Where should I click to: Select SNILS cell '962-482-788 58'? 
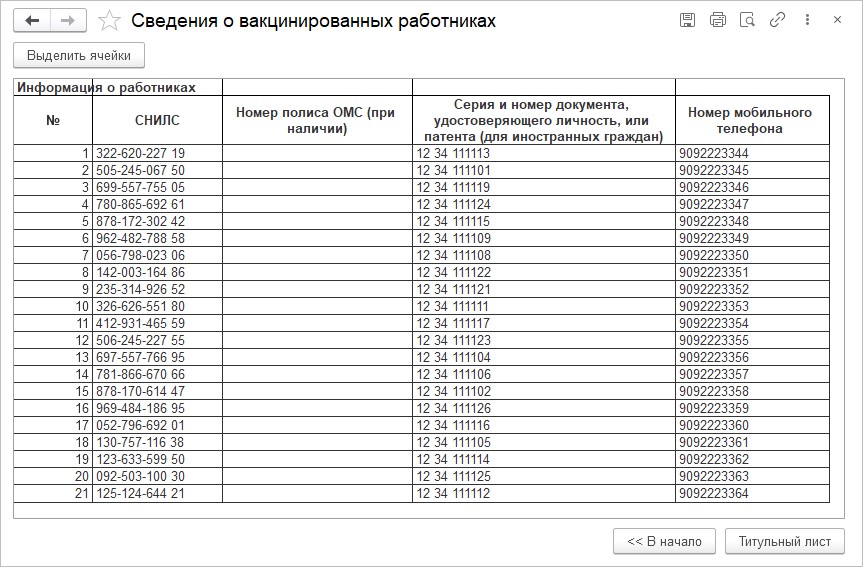[157, 238]
